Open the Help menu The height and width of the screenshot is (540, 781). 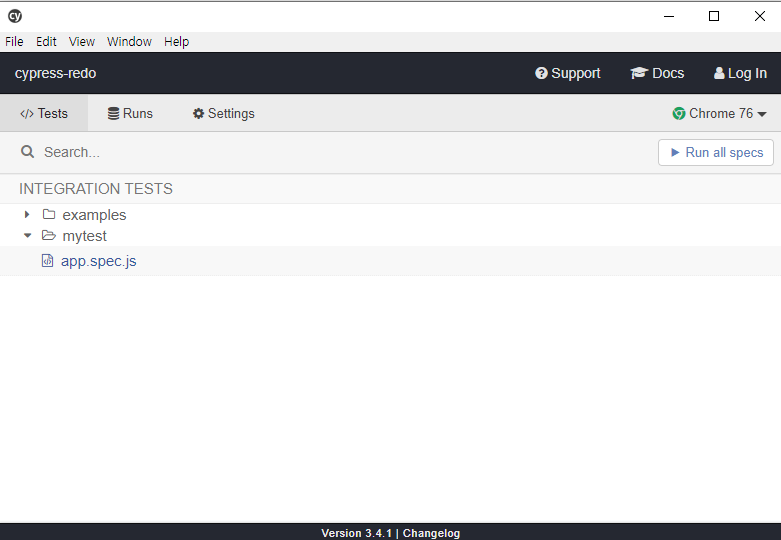click(x=177, y=42)
